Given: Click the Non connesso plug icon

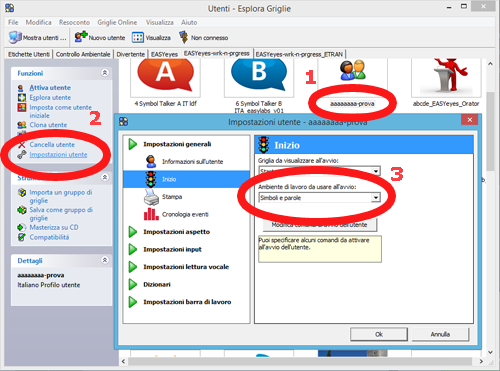Looking at the screenshot, I should (183, 37).
